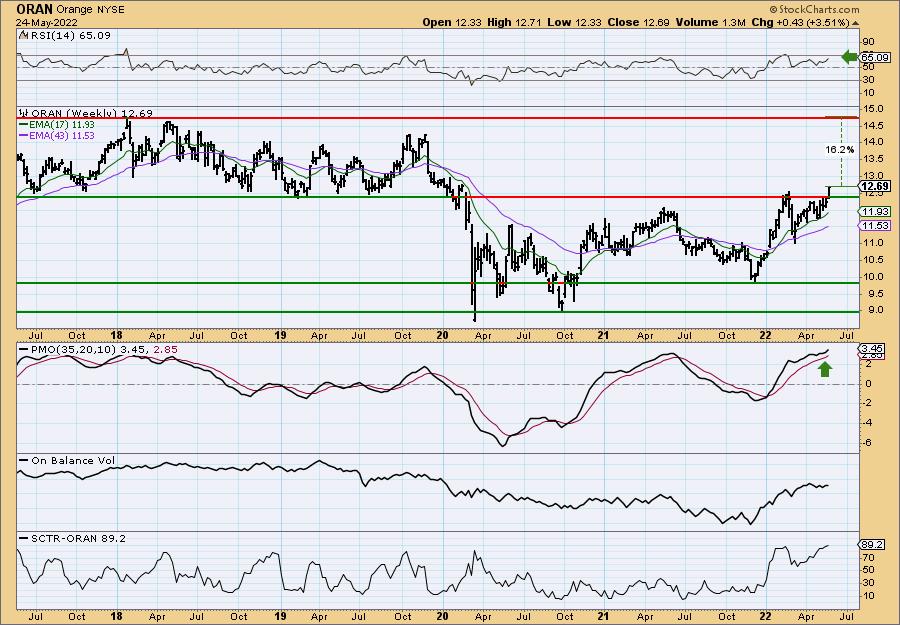Click the bold 12.69 price tag on axis

click(875, 186)
